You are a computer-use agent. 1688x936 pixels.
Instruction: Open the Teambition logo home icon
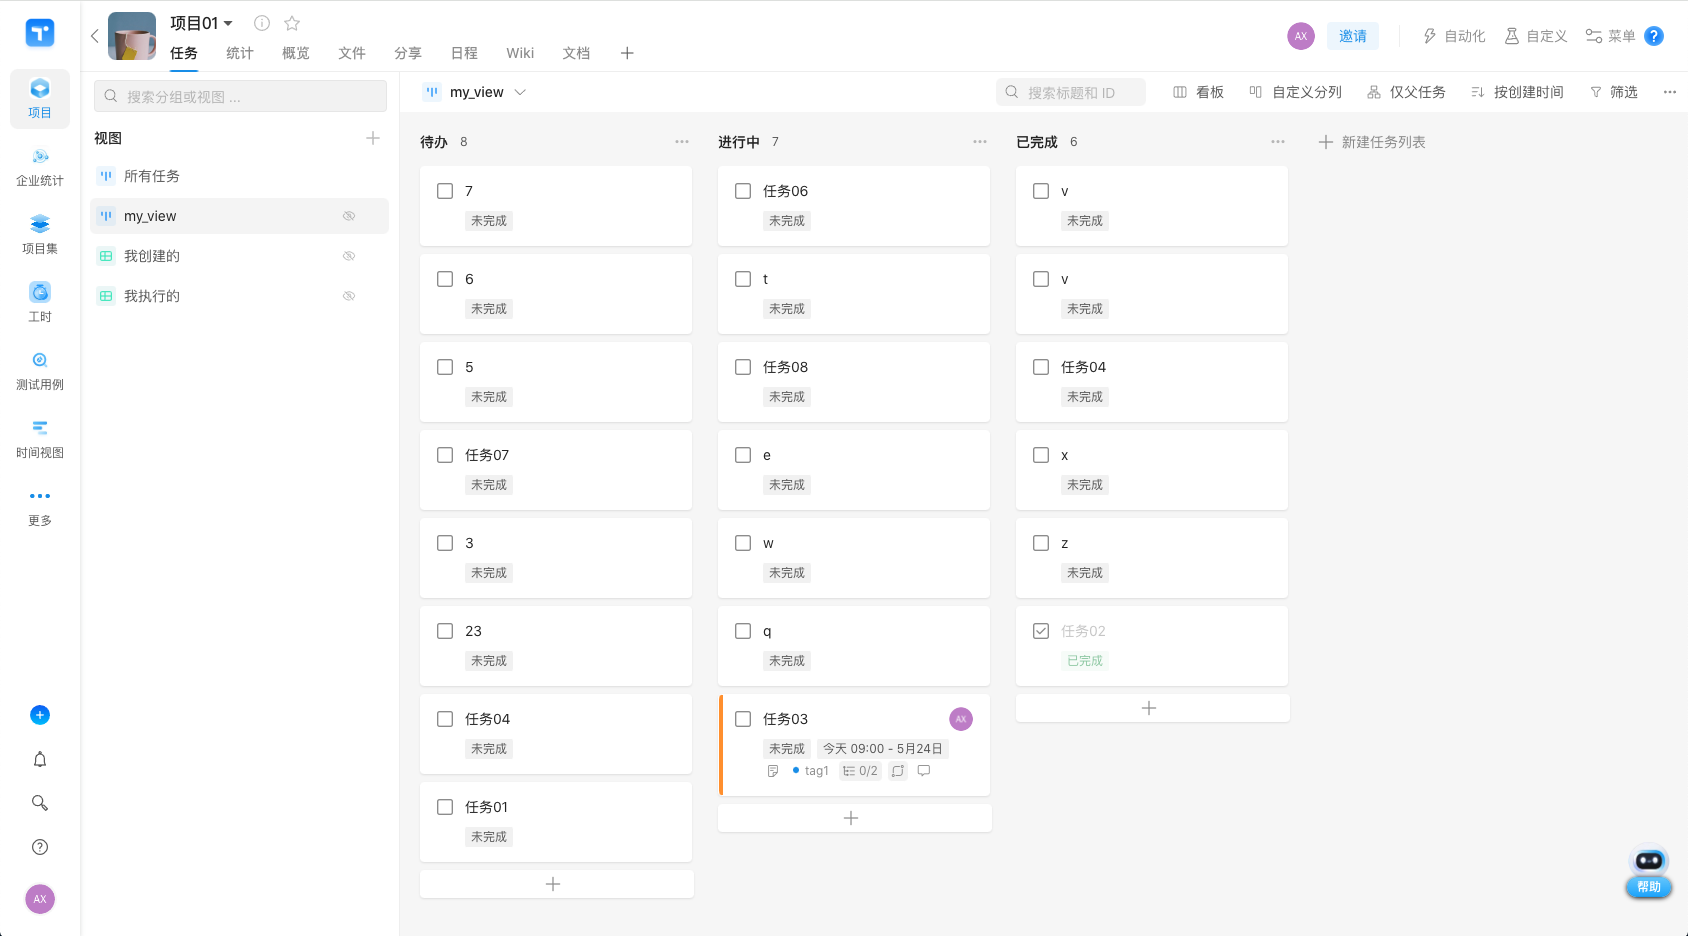(40, 33)
